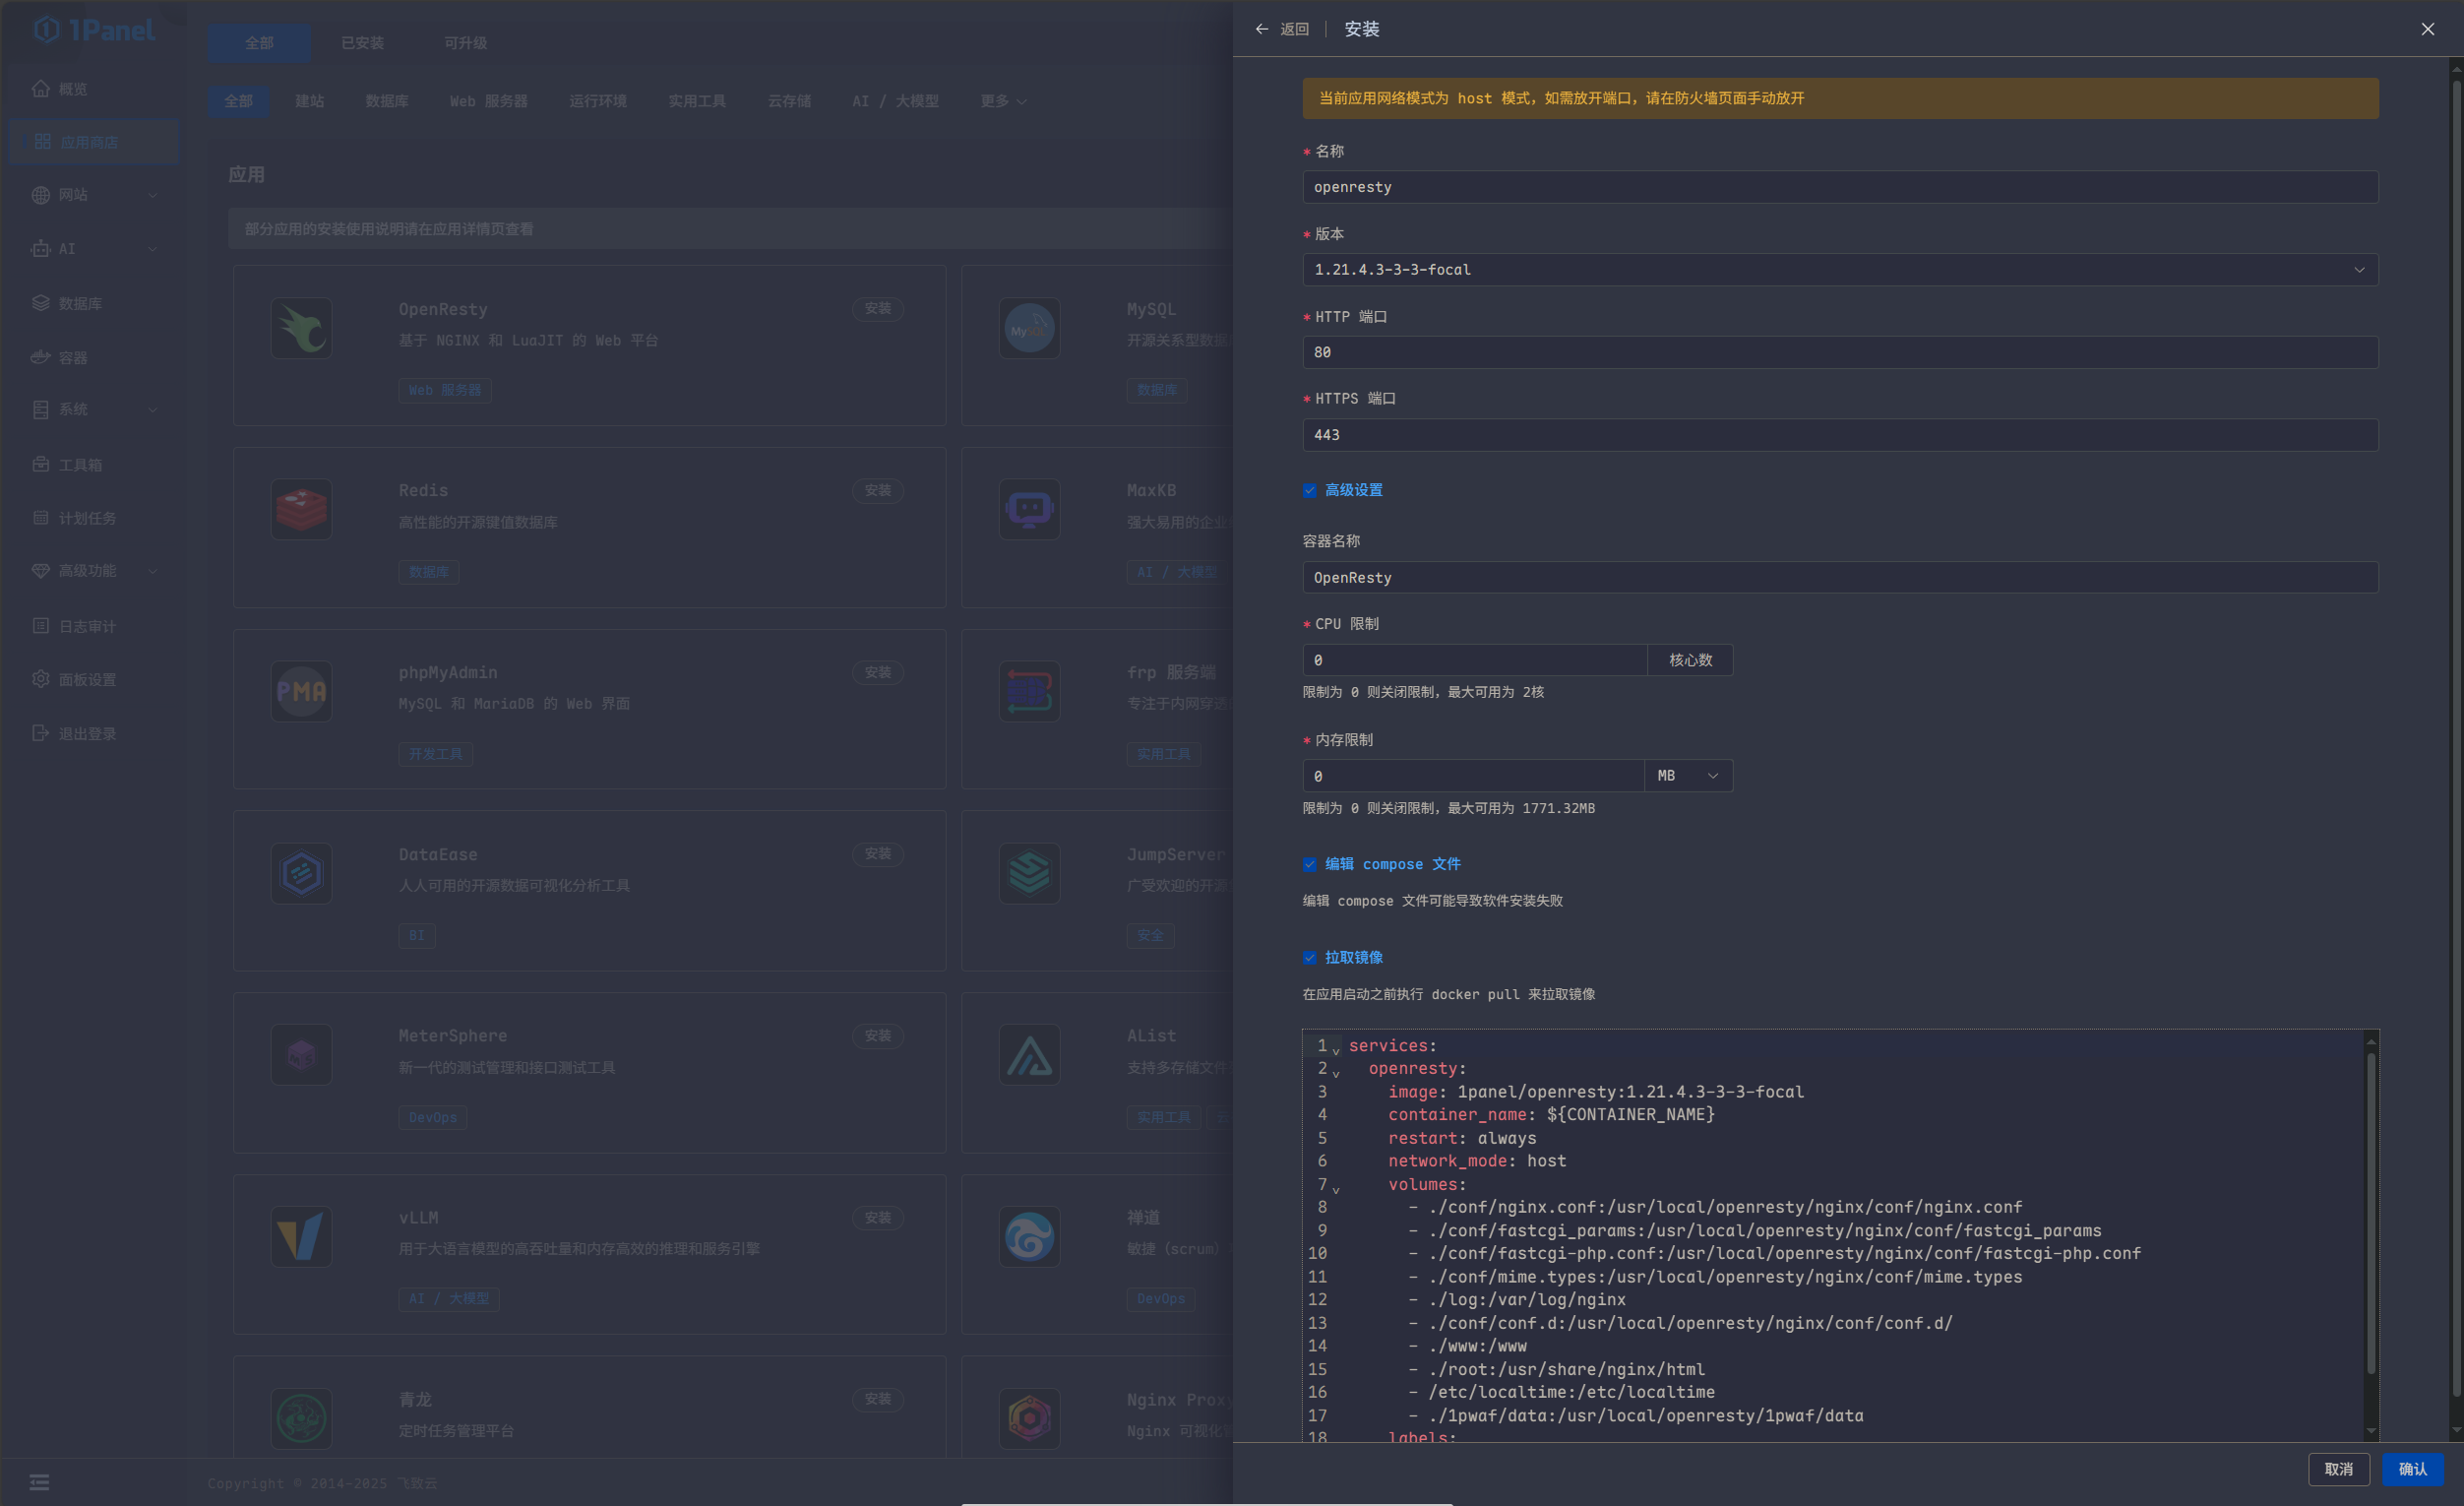Image resolution: width=2464 pixels, height=1506 pixels.
Task: Click the 确认 confirm button
Action: coord(2411,1468)
